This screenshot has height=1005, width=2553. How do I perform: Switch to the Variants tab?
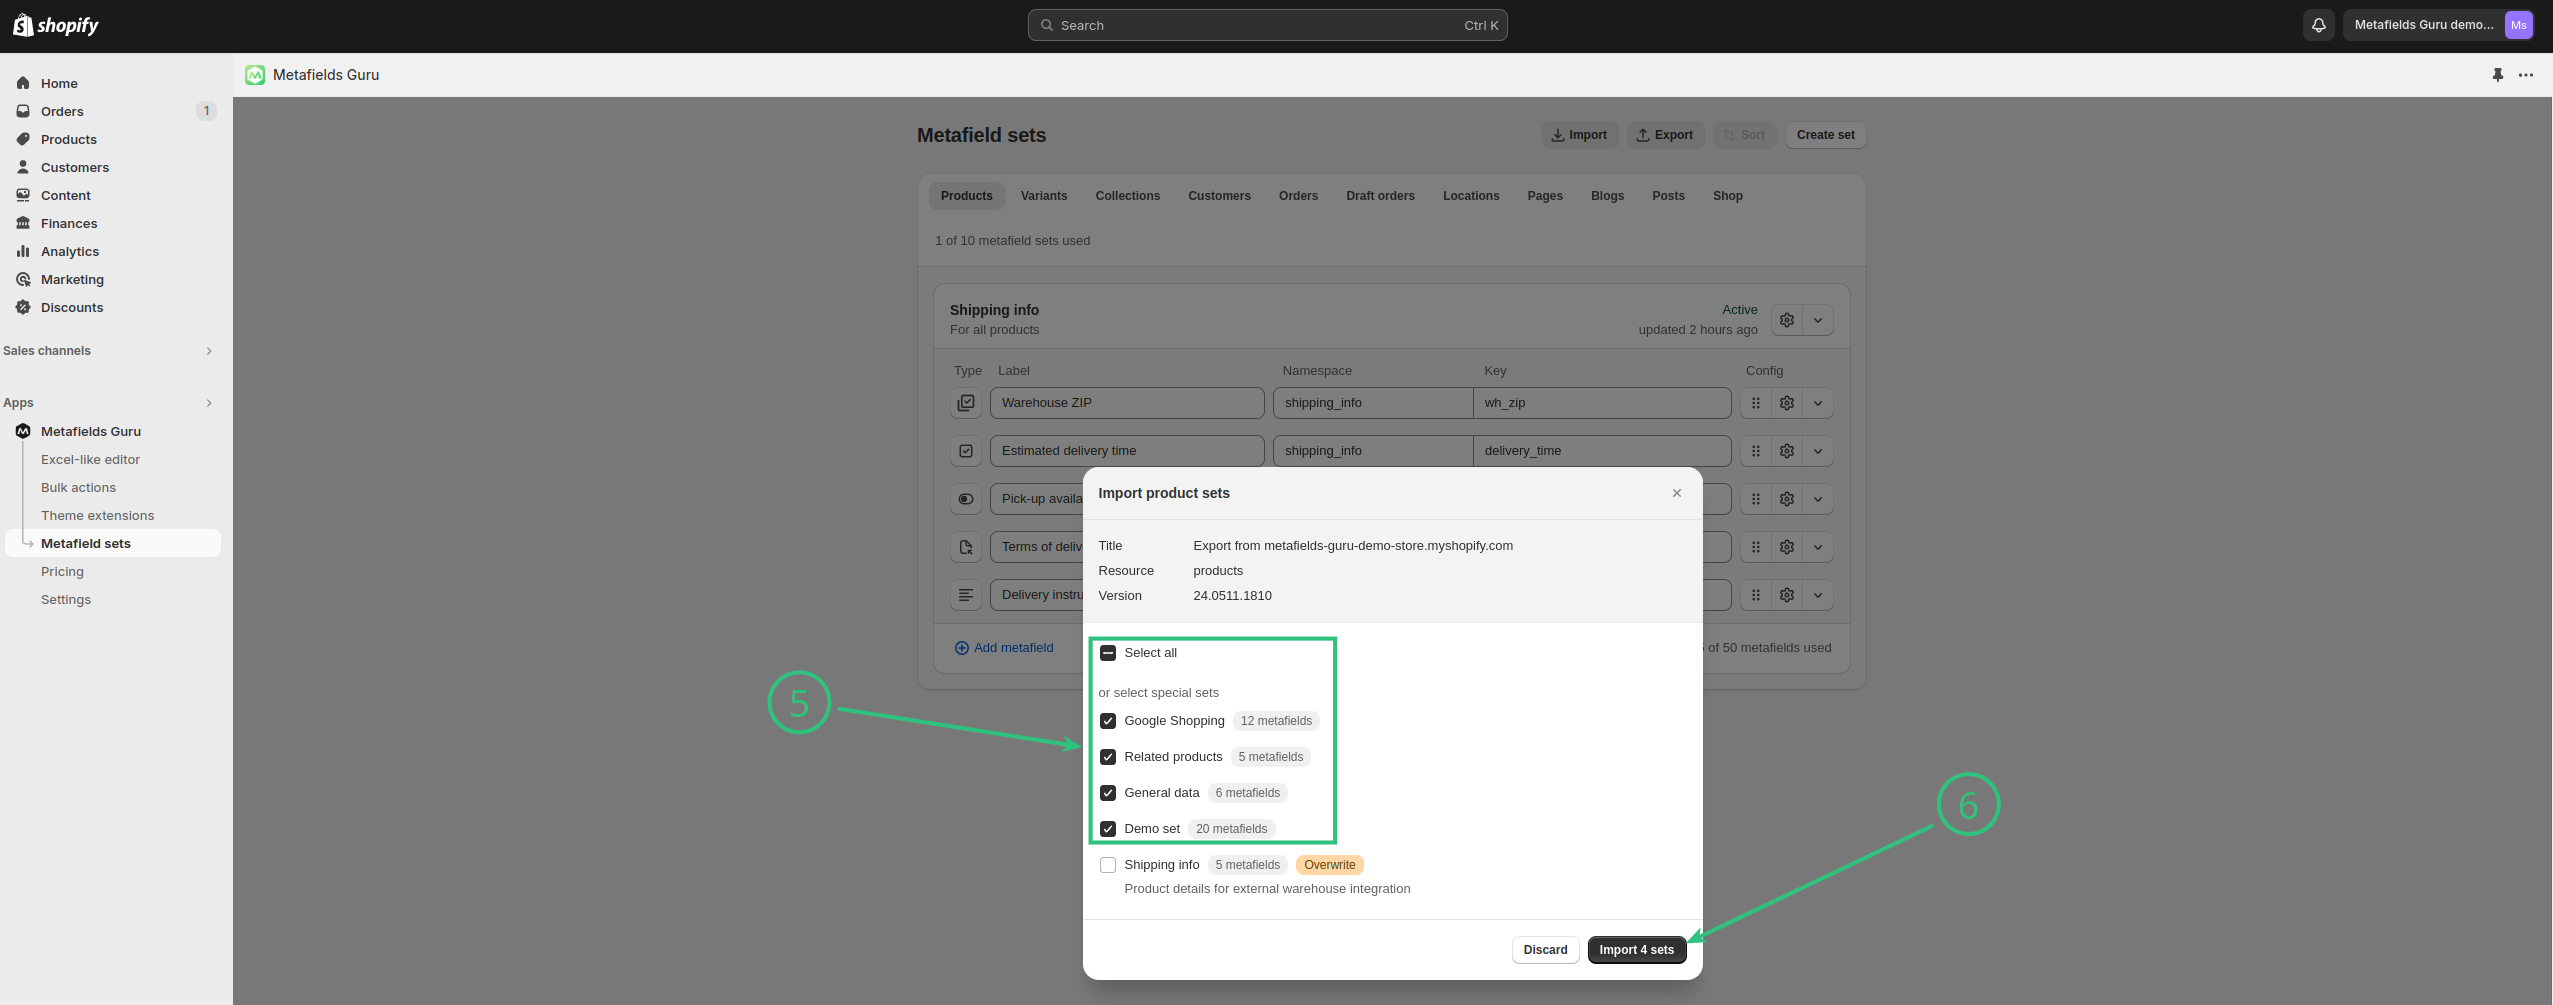coord(1043,196)
